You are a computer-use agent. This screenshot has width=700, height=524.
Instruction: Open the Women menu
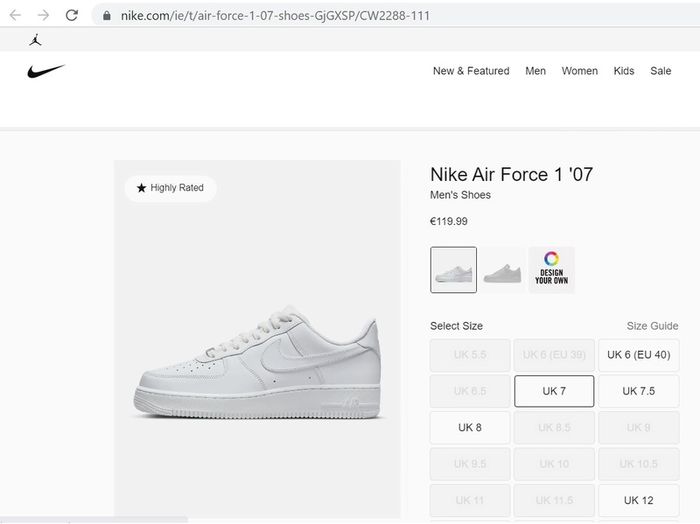click(579, 71)
